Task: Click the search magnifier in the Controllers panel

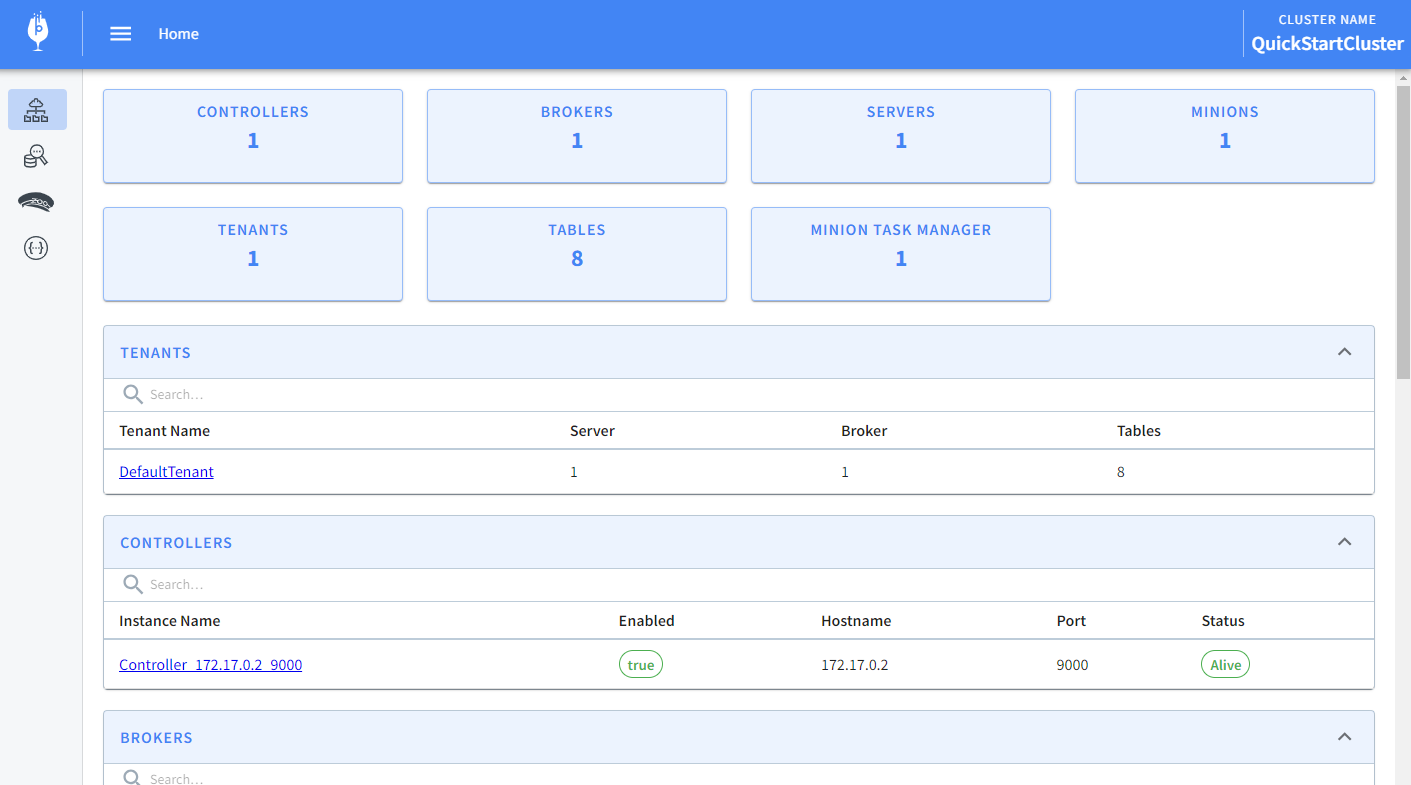Action: point(133,584)
